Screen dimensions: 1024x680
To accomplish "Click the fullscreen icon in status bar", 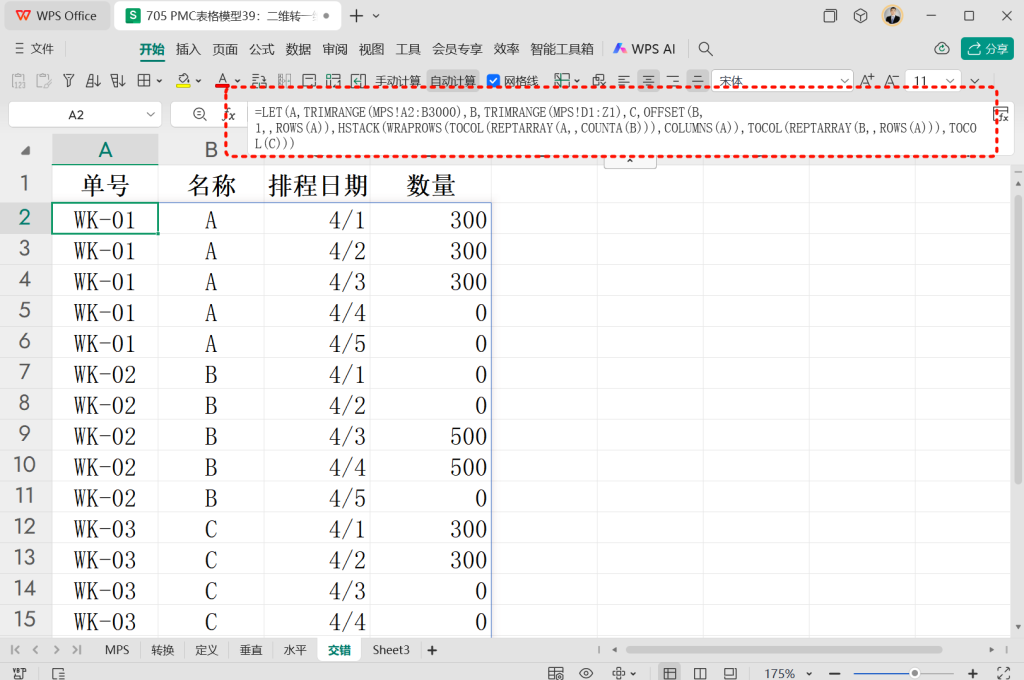I will (x=1003, y=673).
